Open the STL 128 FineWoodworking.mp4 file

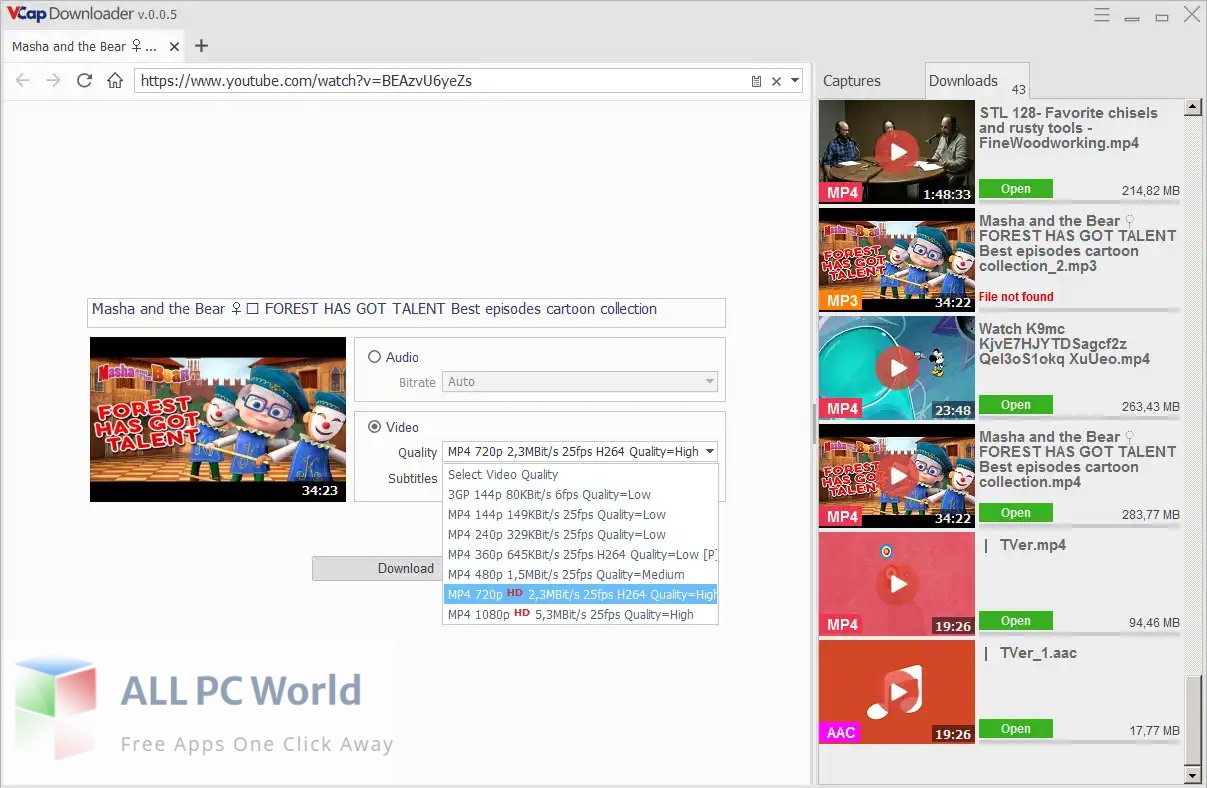(x=1015, y=188)
